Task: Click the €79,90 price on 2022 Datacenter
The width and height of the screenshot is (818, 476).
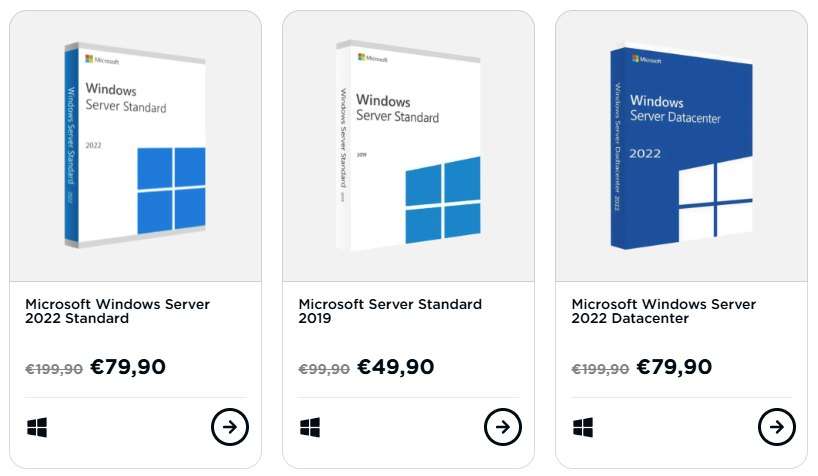Action: (674, 367)
